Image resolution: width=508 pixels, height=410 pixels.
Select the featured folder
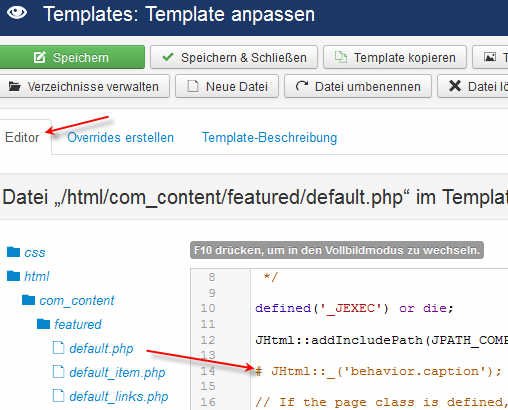click(x=78, y=324)
